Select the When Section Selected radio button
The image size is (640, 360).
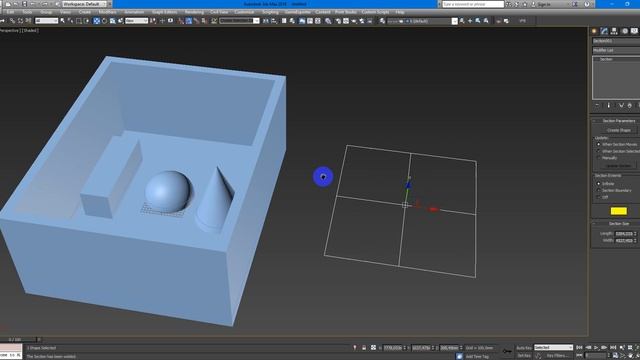point(599,151)
